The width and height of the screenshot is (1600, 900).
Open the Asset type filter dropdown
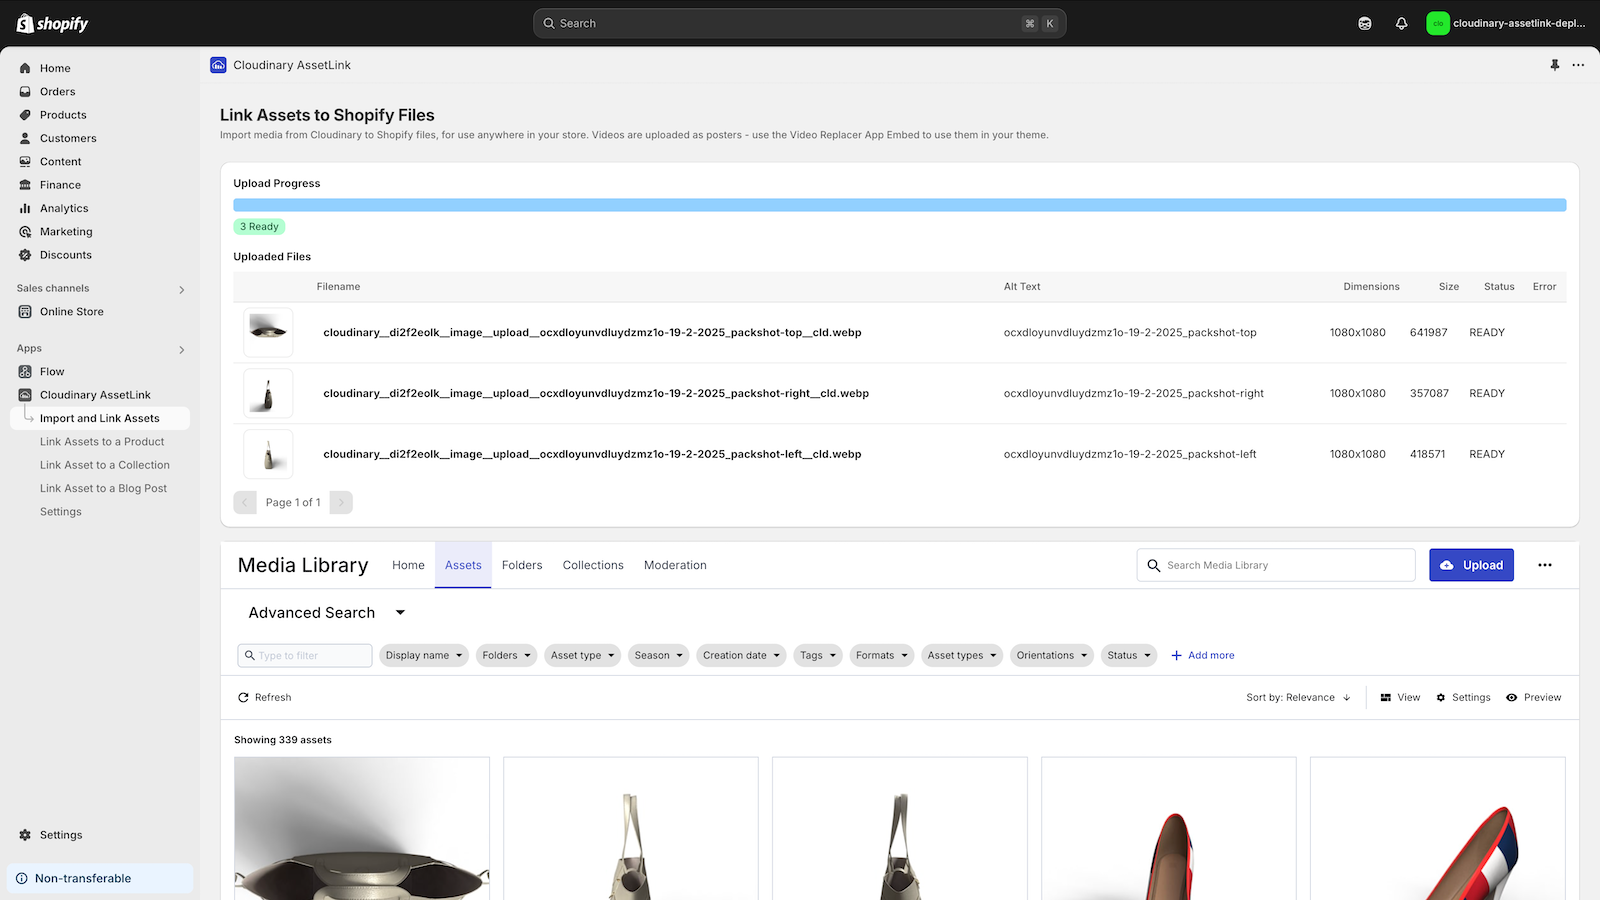pos(582,655)
